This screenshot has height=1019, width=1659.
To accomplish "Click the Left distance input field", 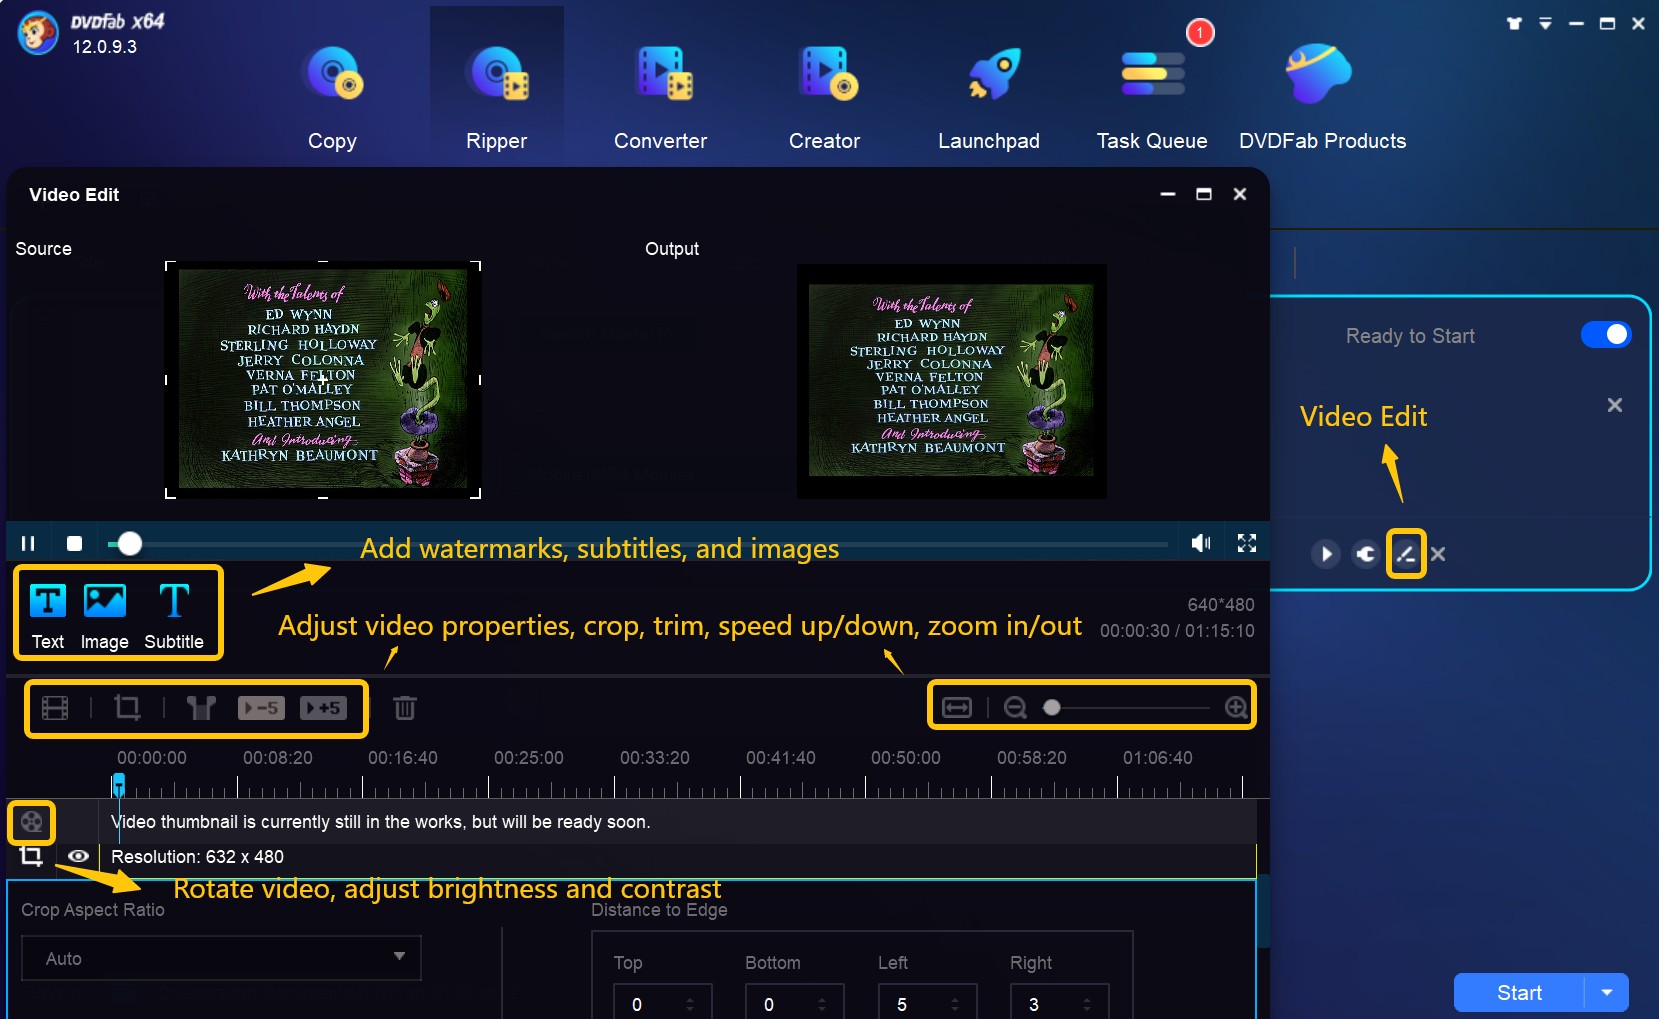I will pos(927,1003).
